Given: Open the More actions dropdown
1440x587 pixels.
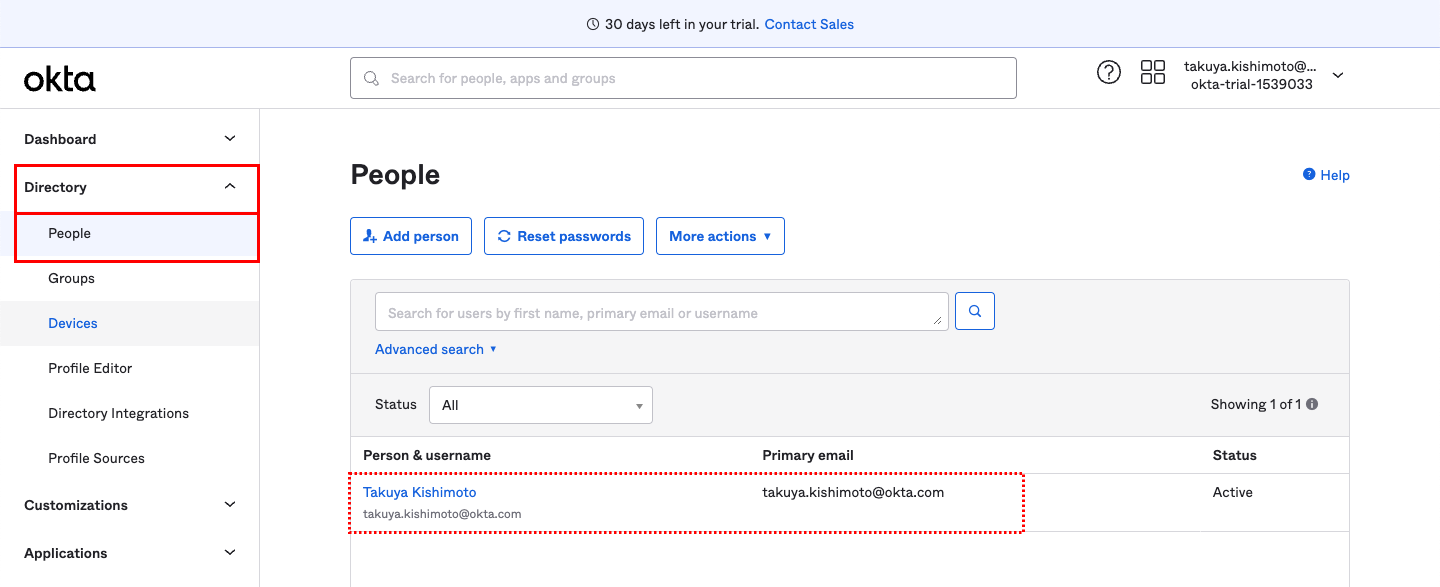Looking at the screenshot, I should point(720,236).
